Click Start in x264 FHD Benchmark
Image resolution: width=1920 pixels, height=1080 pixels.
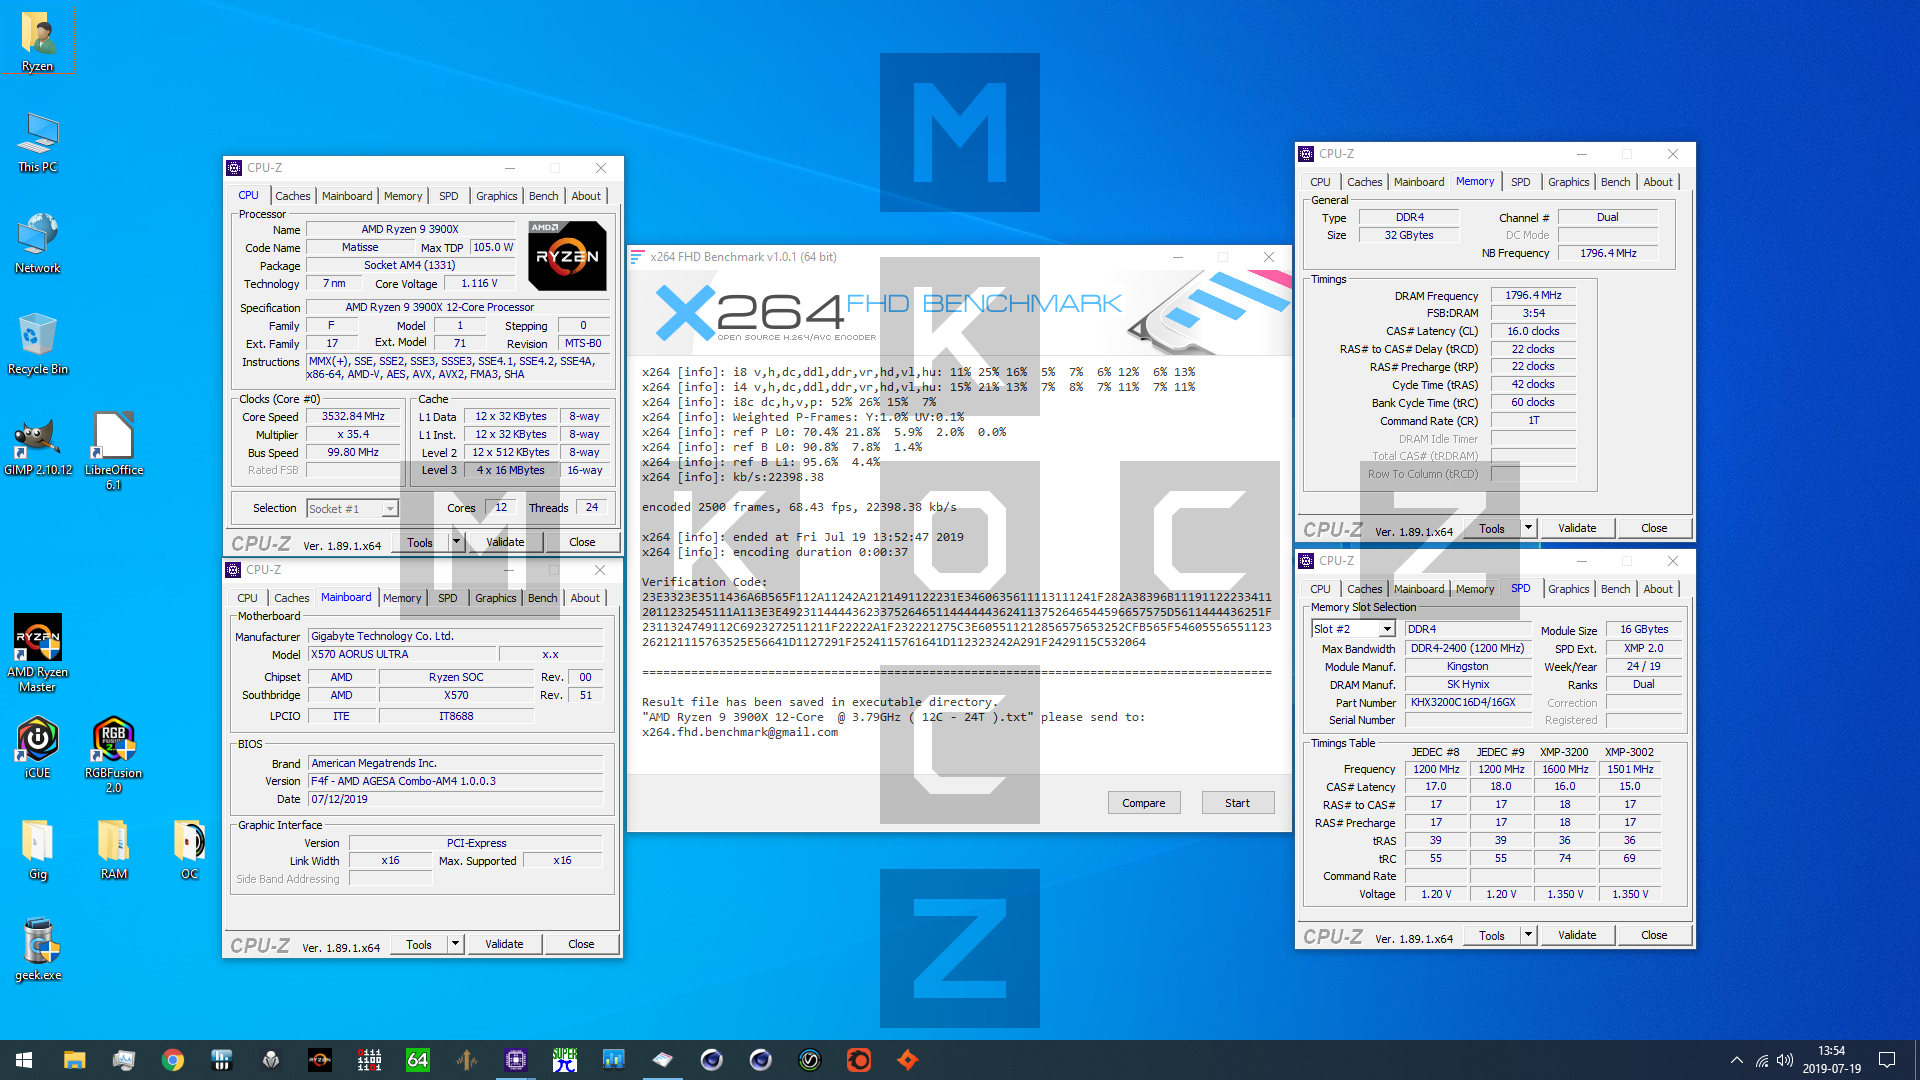coord(1237,803)
